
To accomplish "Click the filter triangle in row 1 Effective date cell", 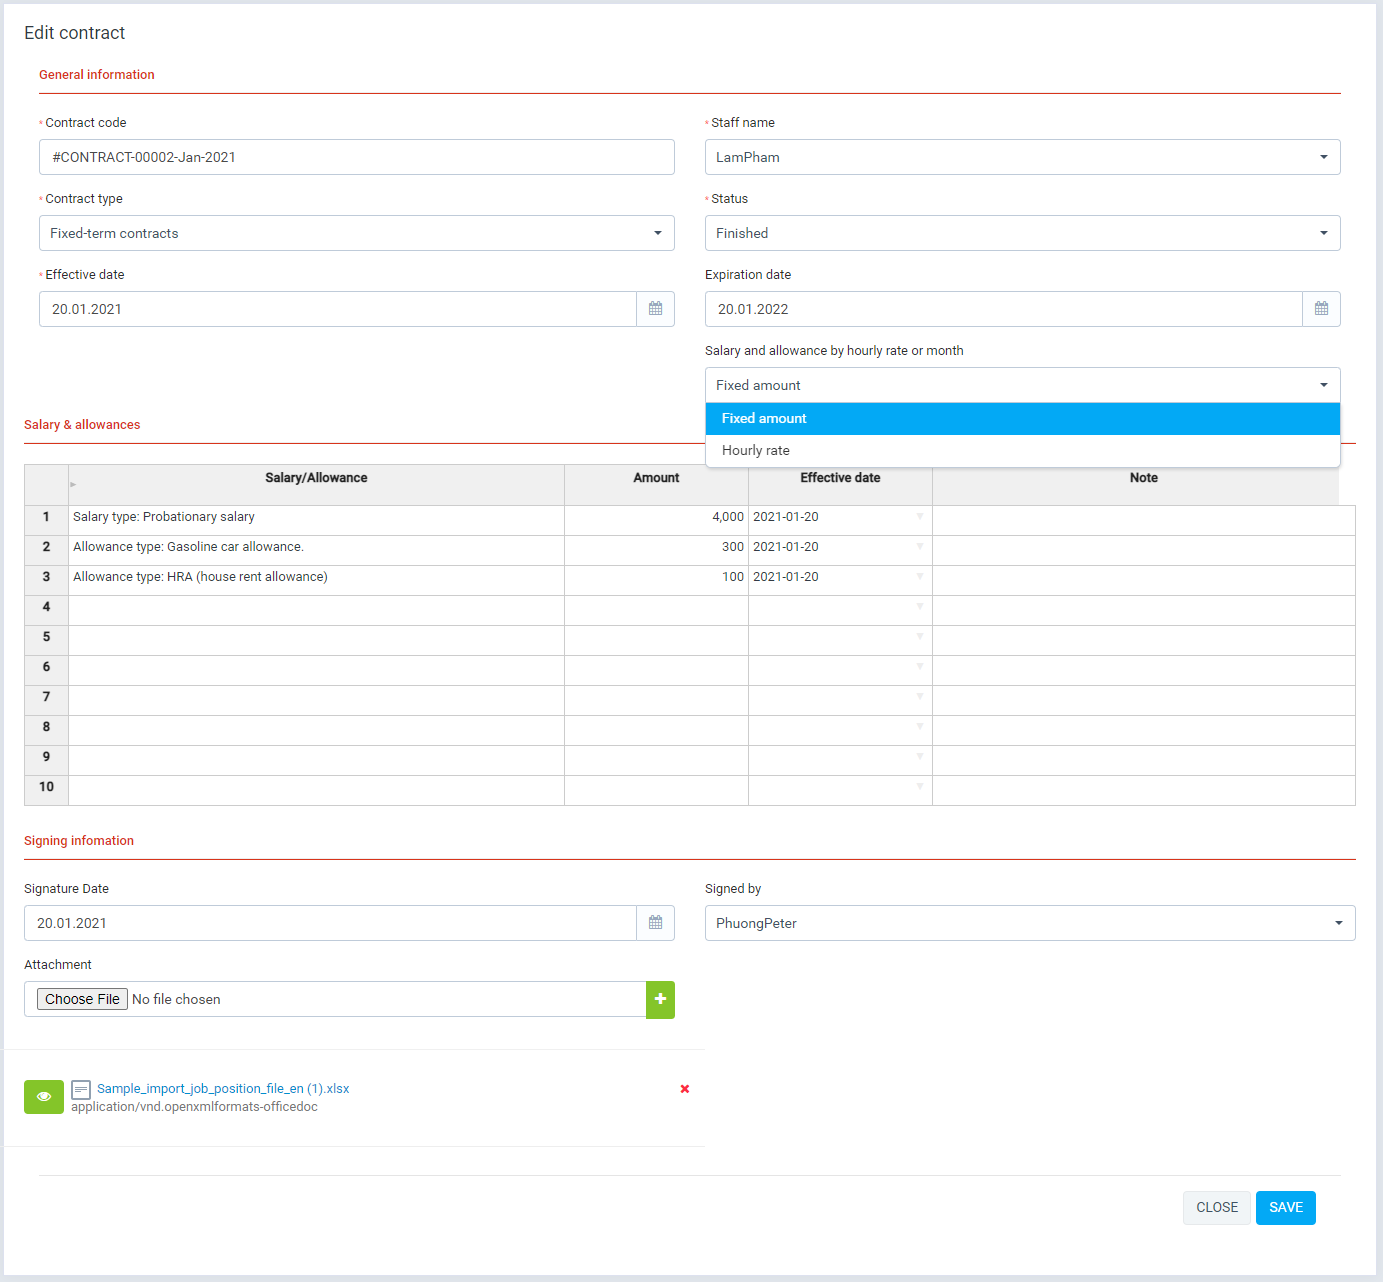I will click(x=919, y=519).
